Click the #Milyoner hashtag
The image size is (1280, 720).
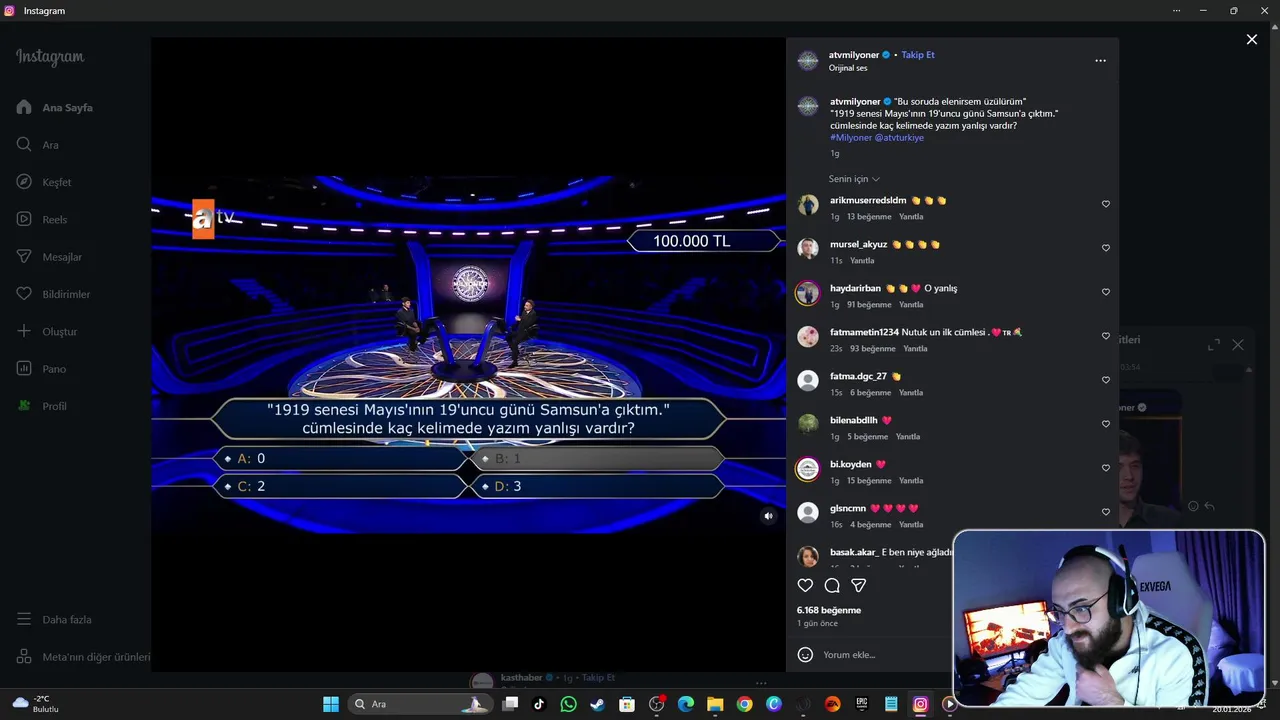pos(851,138)
